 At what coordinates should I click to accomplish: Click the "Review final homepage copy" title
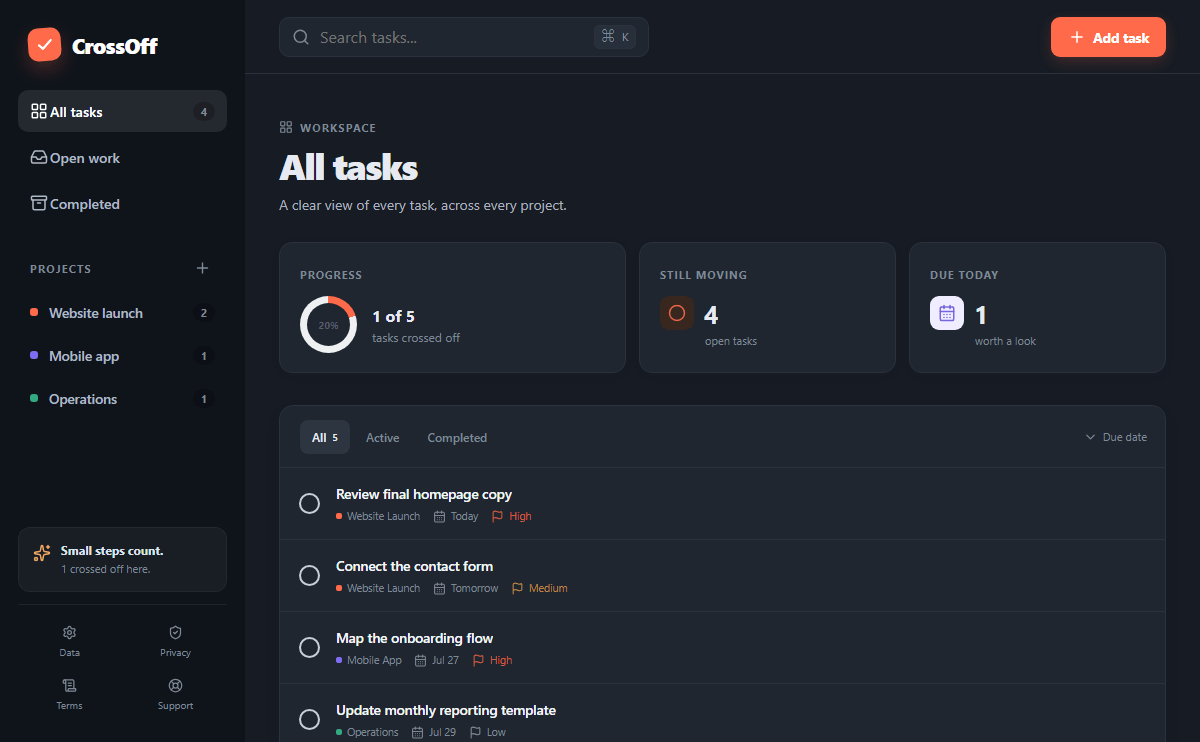coord(424,494)
